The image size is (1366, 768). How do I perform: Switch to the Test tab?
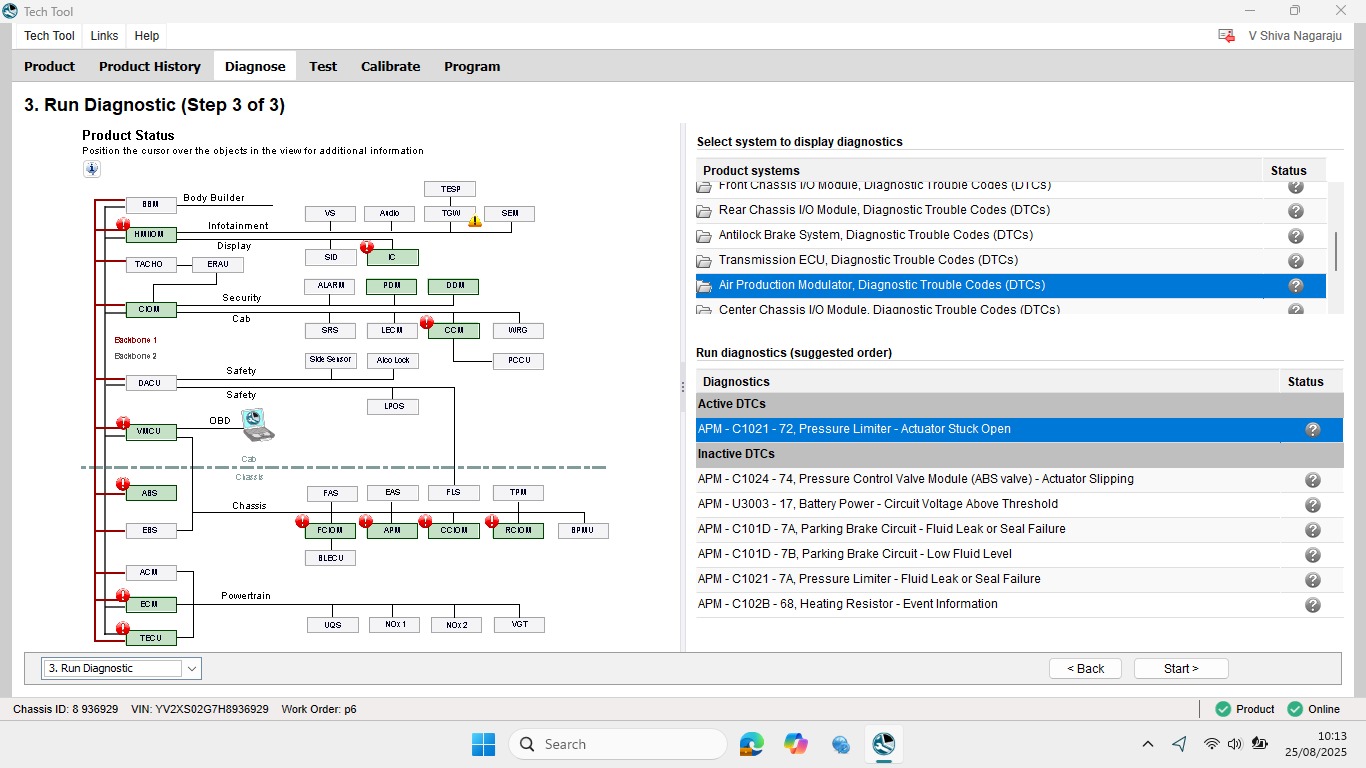tap(323, 67)
